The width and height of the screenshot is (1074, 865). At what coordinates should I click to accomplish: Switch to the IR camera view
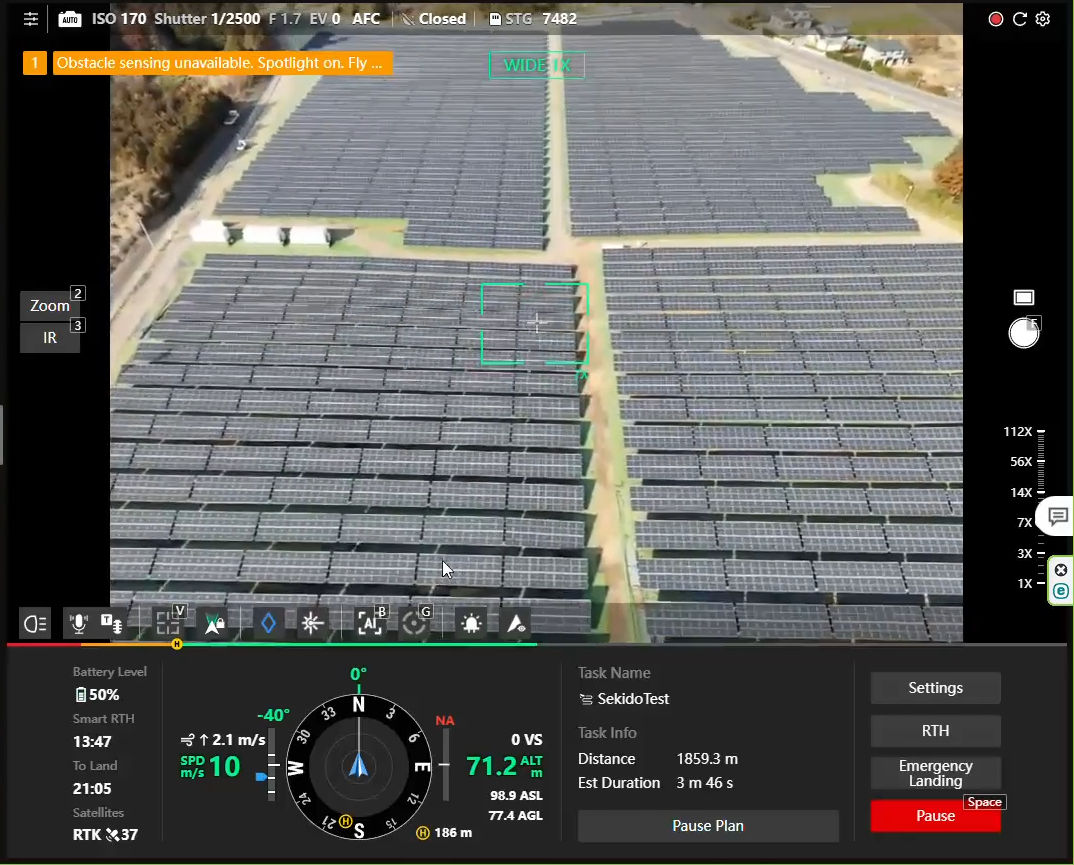[50, 338]
